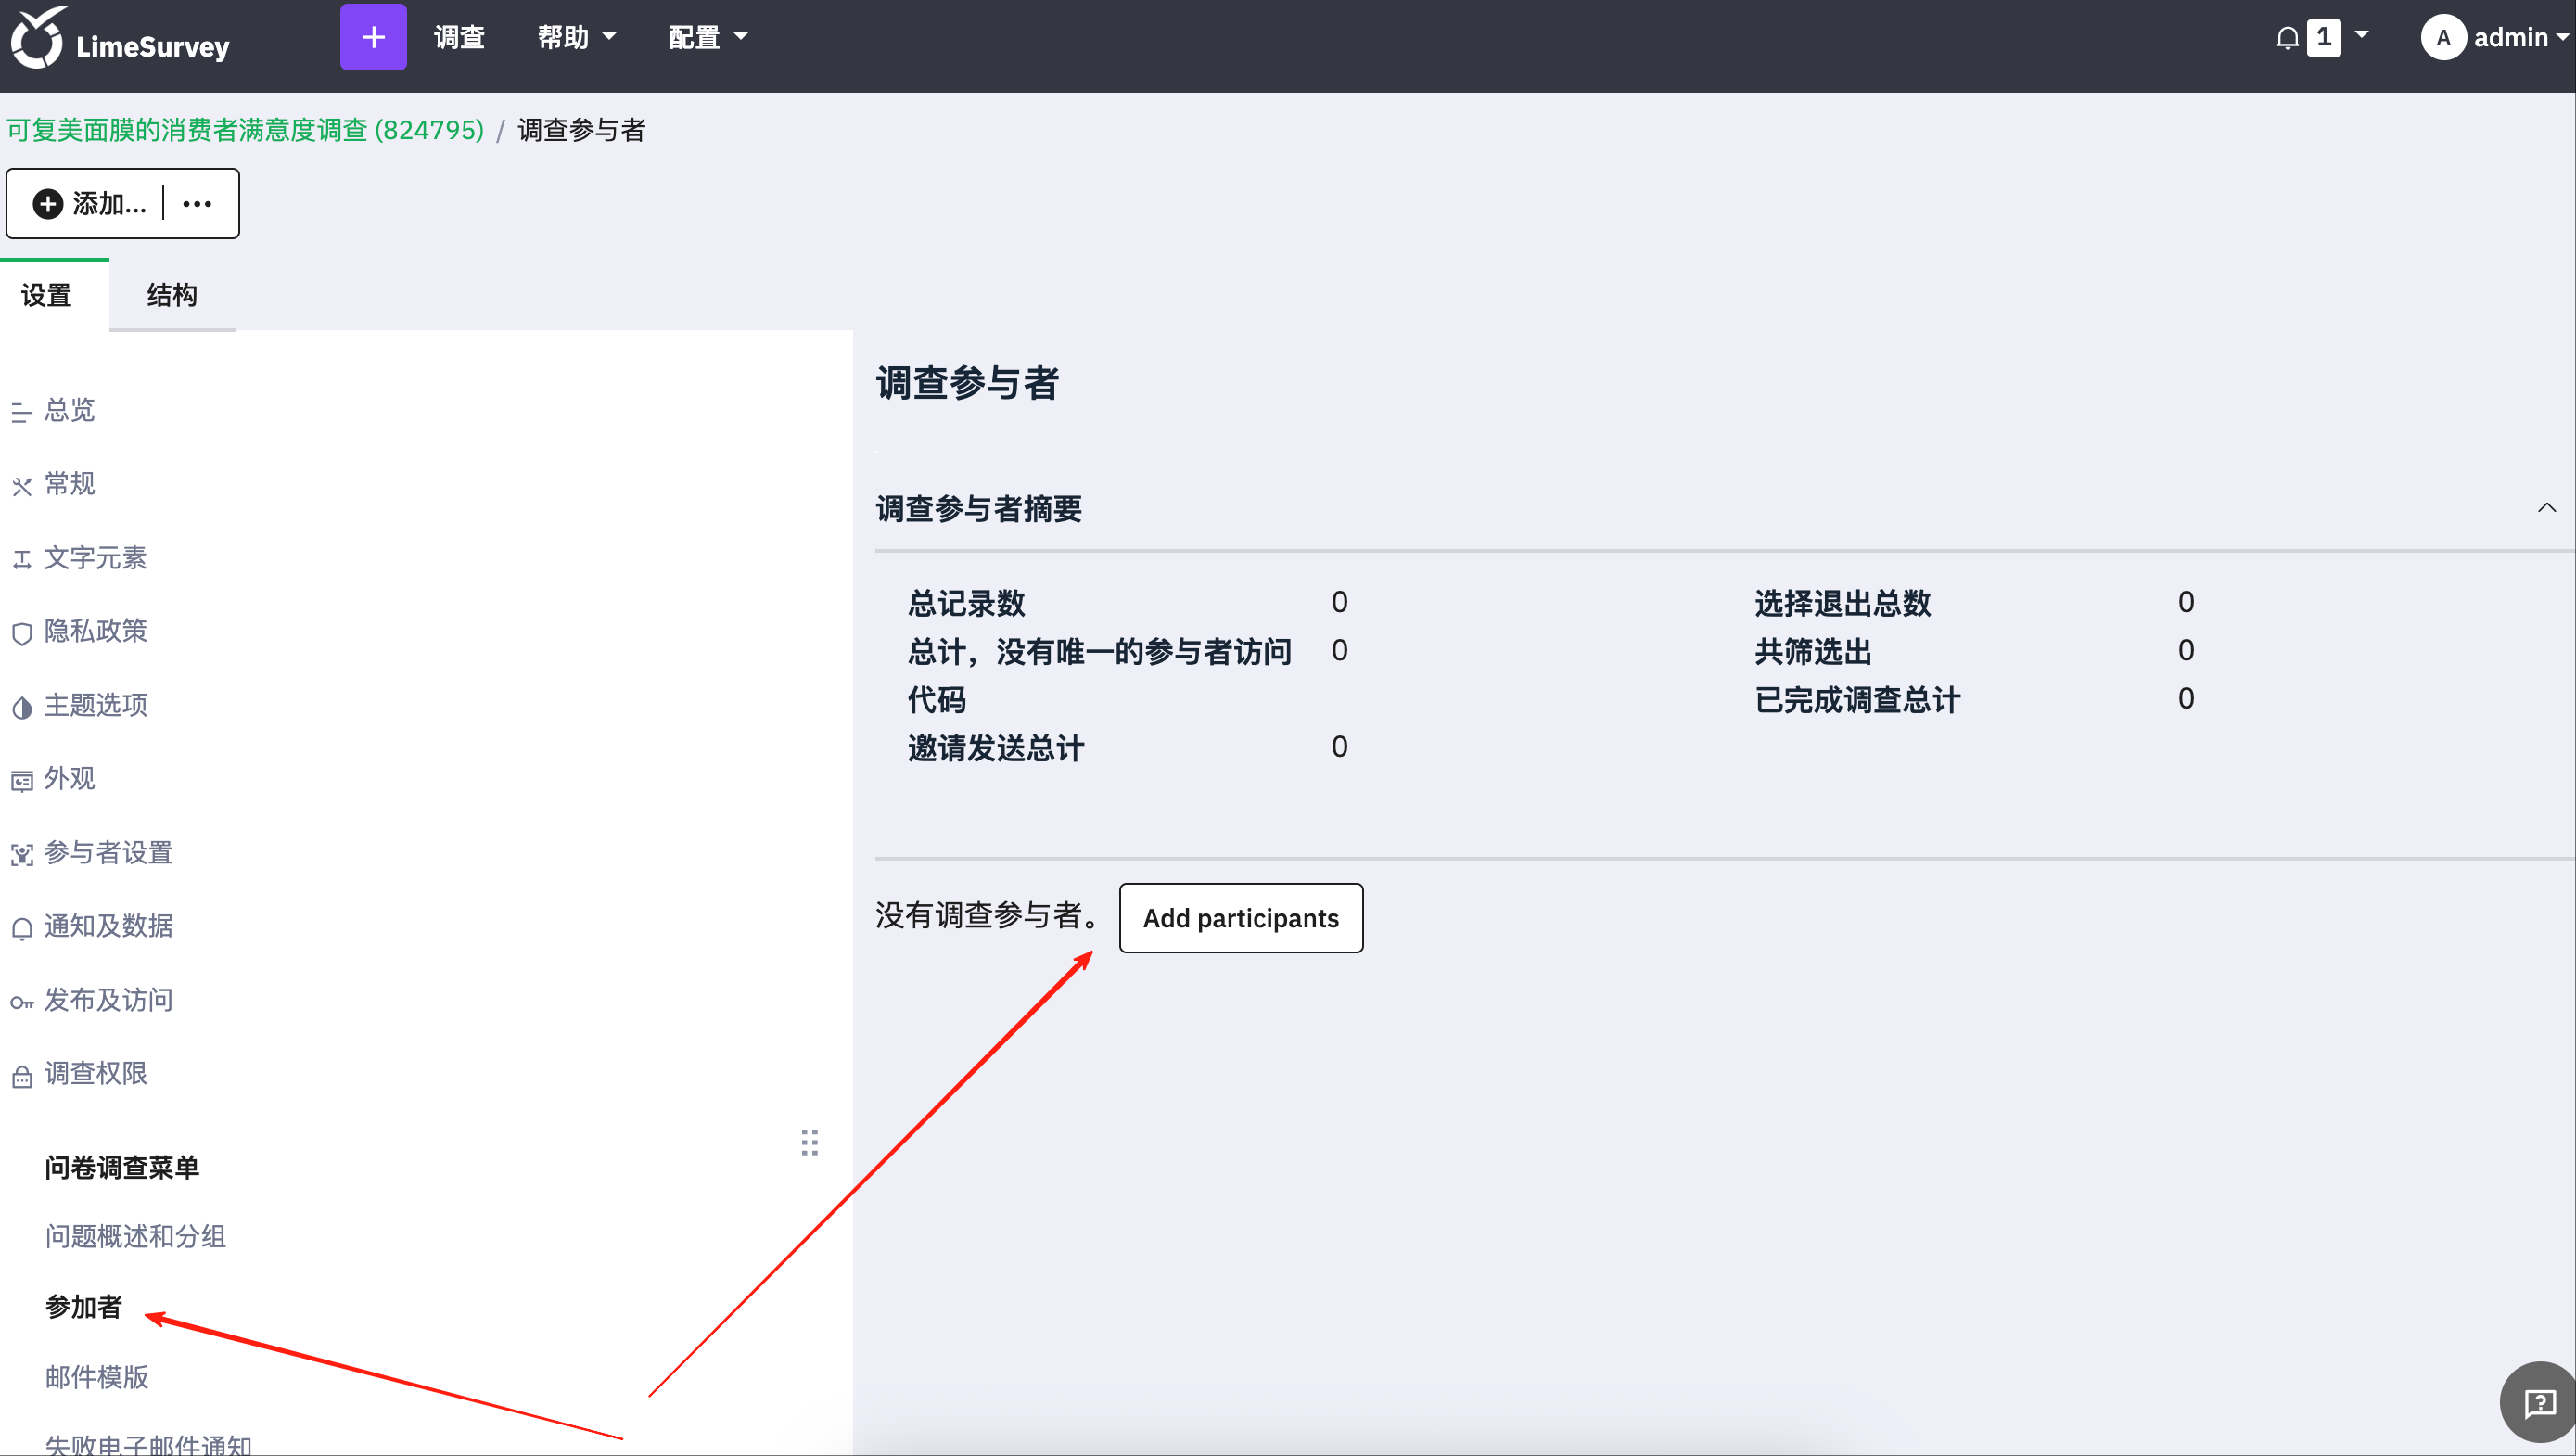
Task: Open the admin user dropdown
Action: click(2520, 38)
